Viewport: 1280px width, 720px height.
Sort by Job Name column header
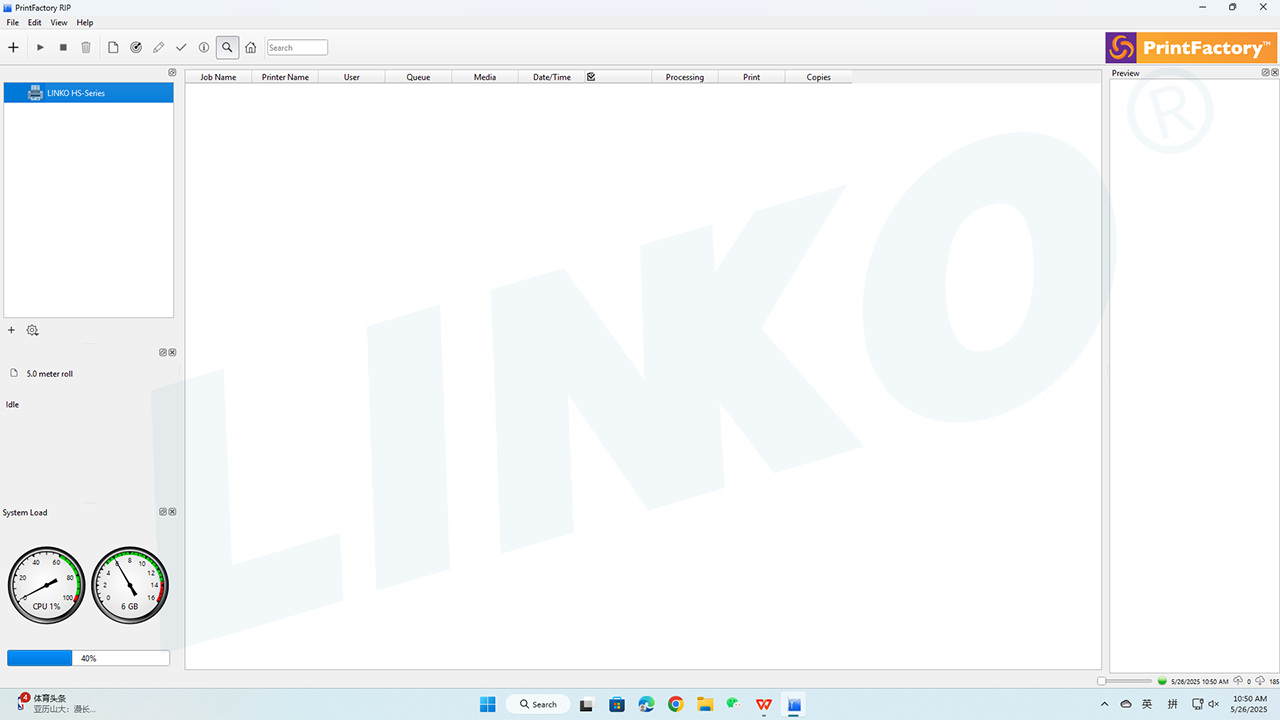click(x=218, y=77)
